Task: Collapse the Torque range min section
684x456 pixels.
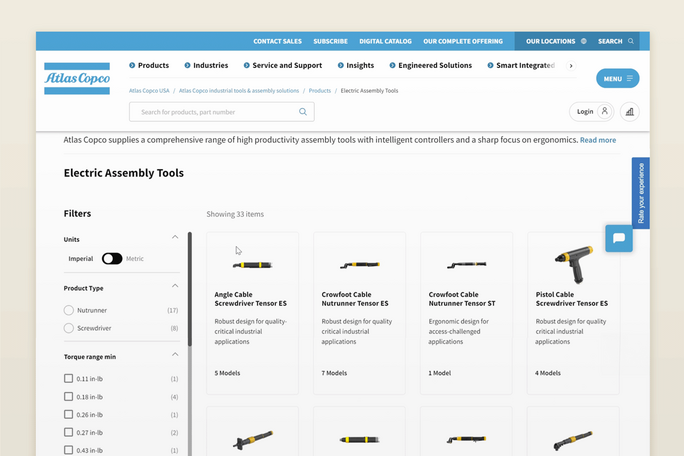Action: [175, 355]
